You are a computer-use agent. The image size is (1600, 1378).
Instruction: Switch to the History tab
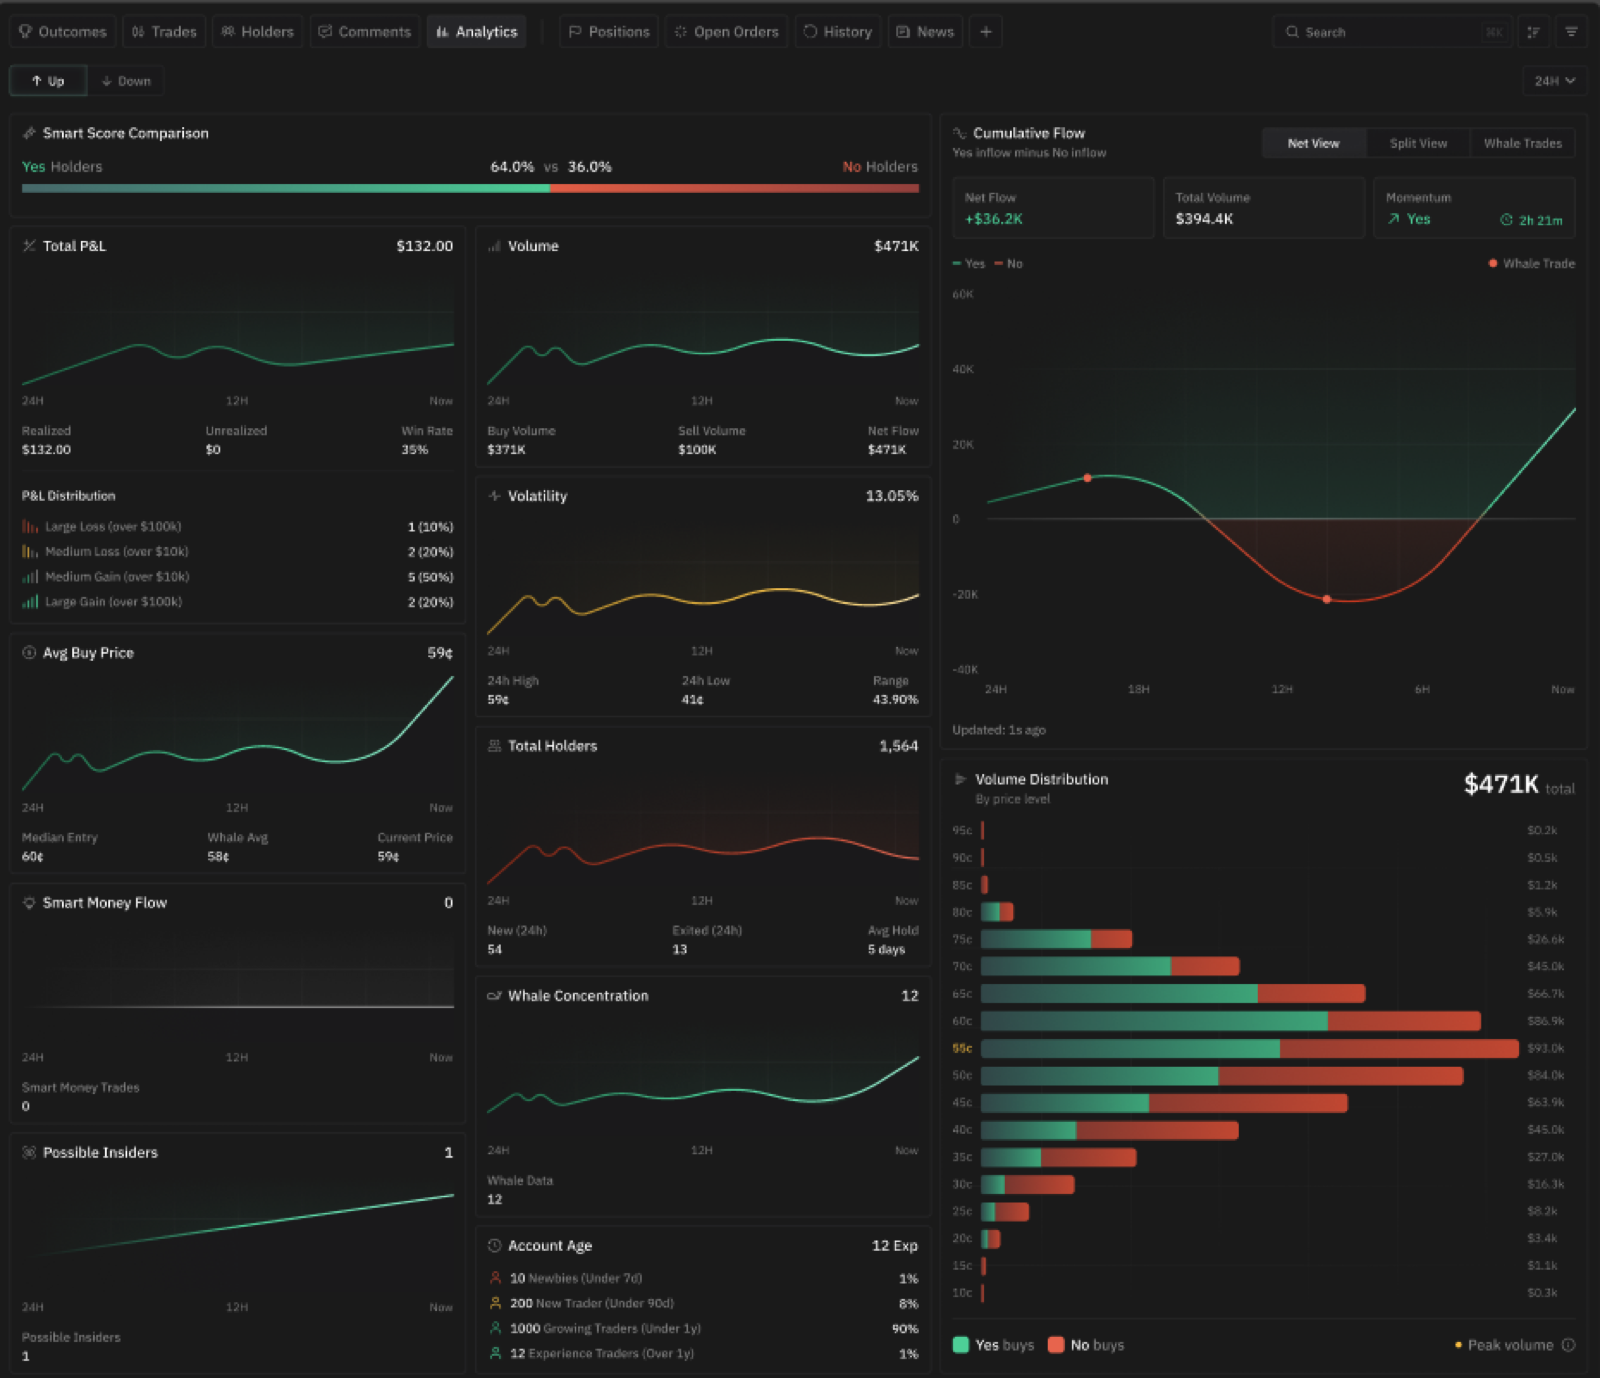[838, 32]
